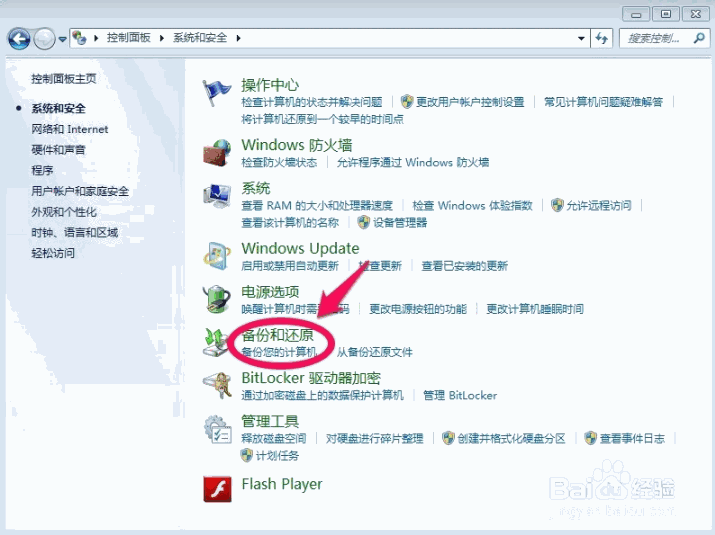Click 查看 RAM 的大小和处理器速度

click(x=317, y=206)
